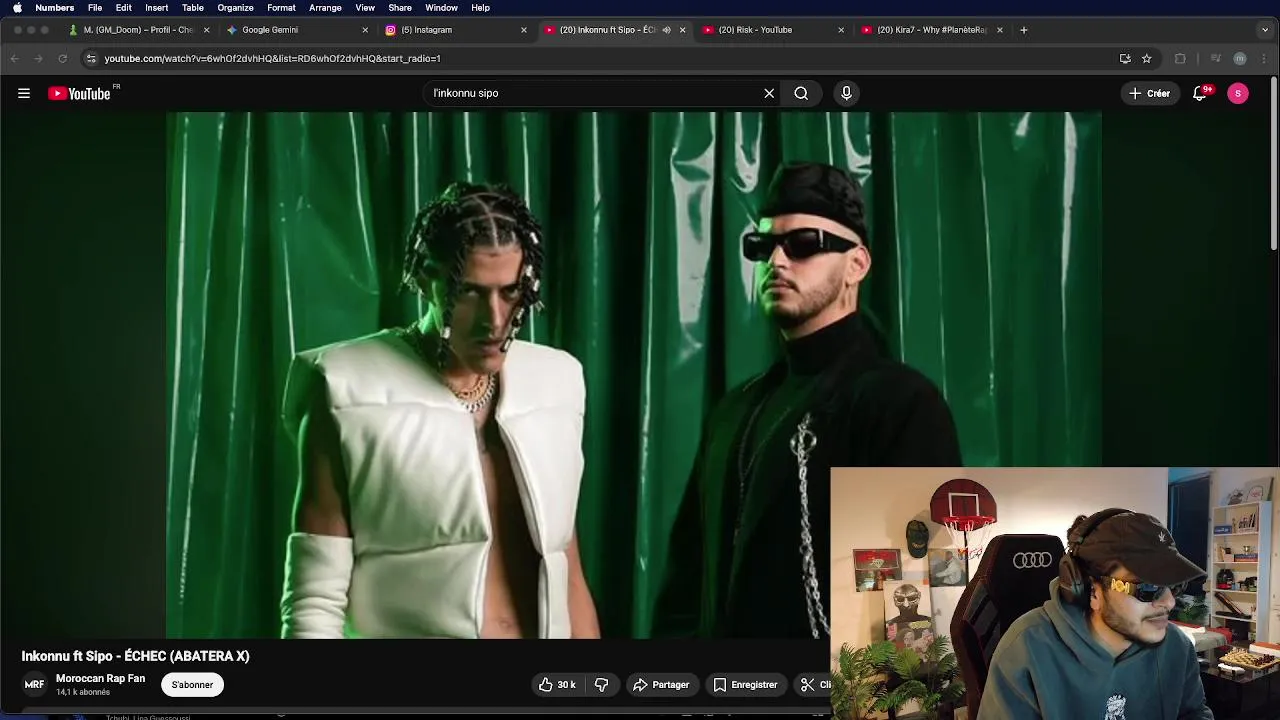This screenshot has width=1280, height=720.
Task: Click the page vertical scrollbar
Action: [1274, 165]
